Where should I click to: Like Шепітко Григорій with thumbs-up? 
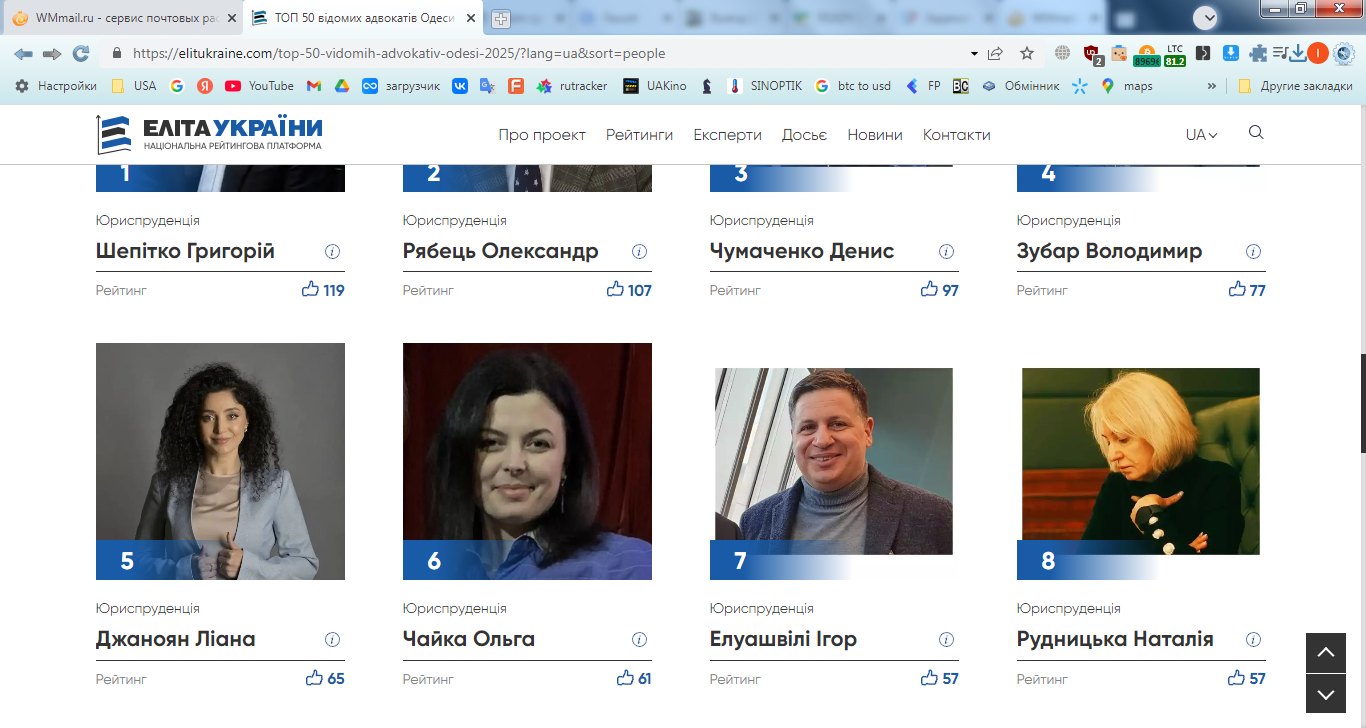coord(310,289)
